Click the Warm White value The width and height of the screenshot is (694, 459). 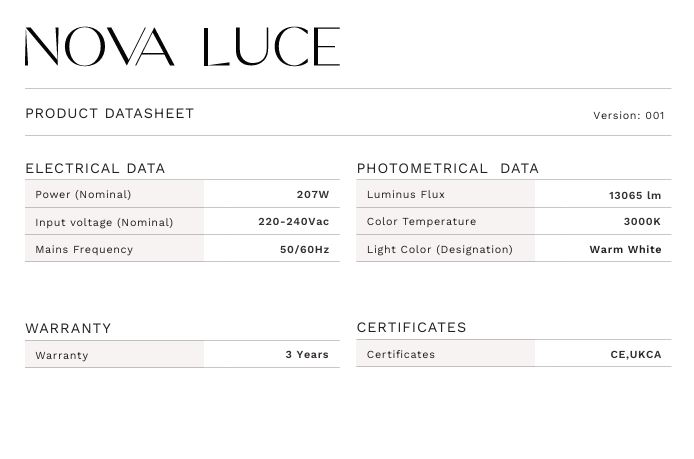pos(625,249)
